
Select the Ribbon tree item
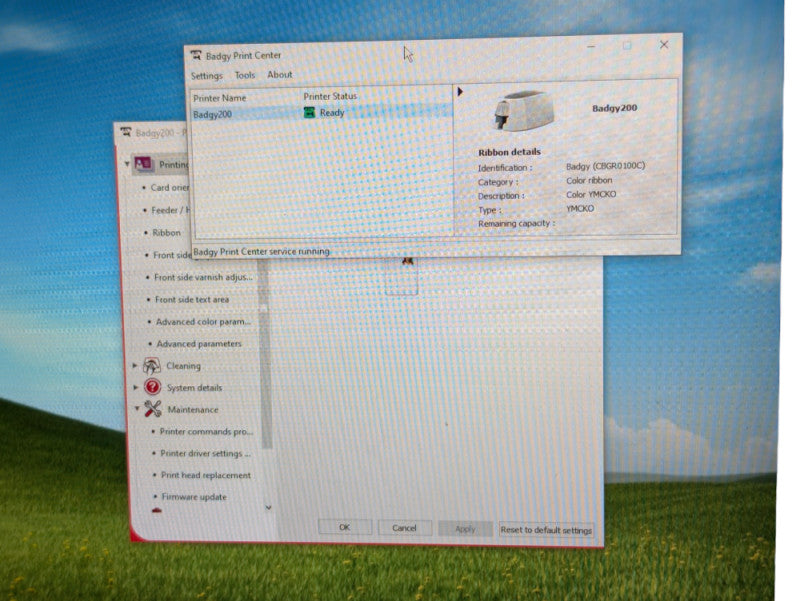[x=166, y=233]
